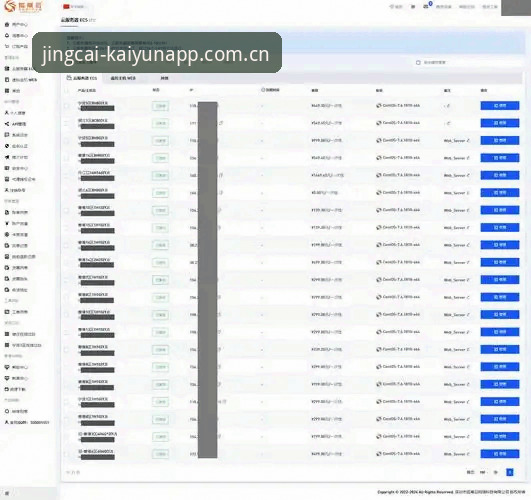
Task: Check the first table row checkbox
Action: click(x=67, y=106)
